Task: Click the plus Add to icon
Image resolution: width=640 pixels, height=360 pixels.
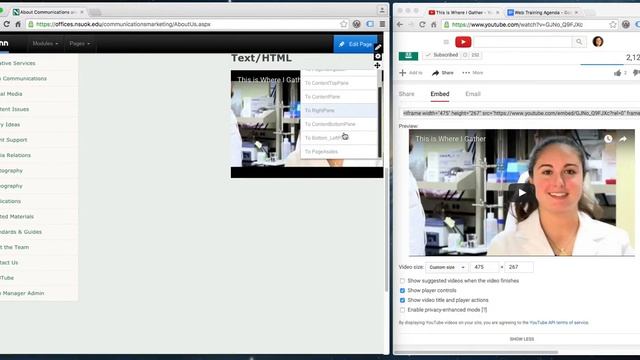Action: (402, 73)
